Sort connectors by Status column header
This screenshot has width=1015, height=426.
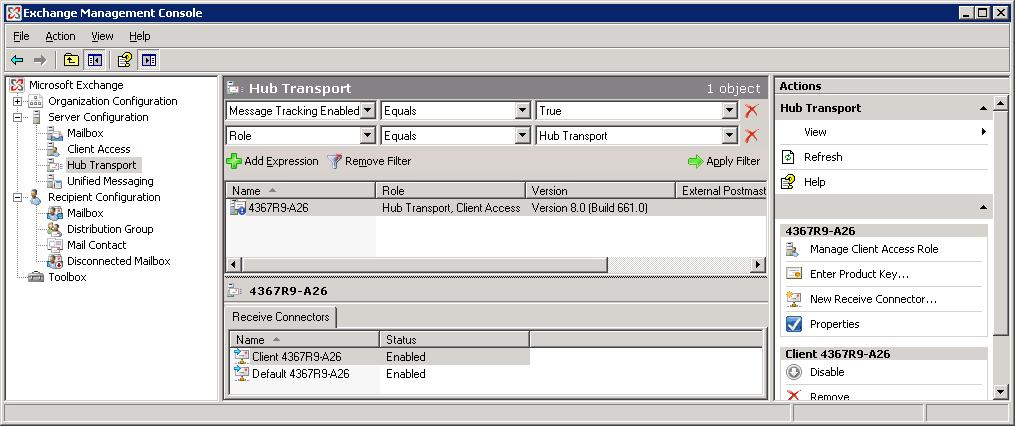pyautogui.click(x=454, y=340)
